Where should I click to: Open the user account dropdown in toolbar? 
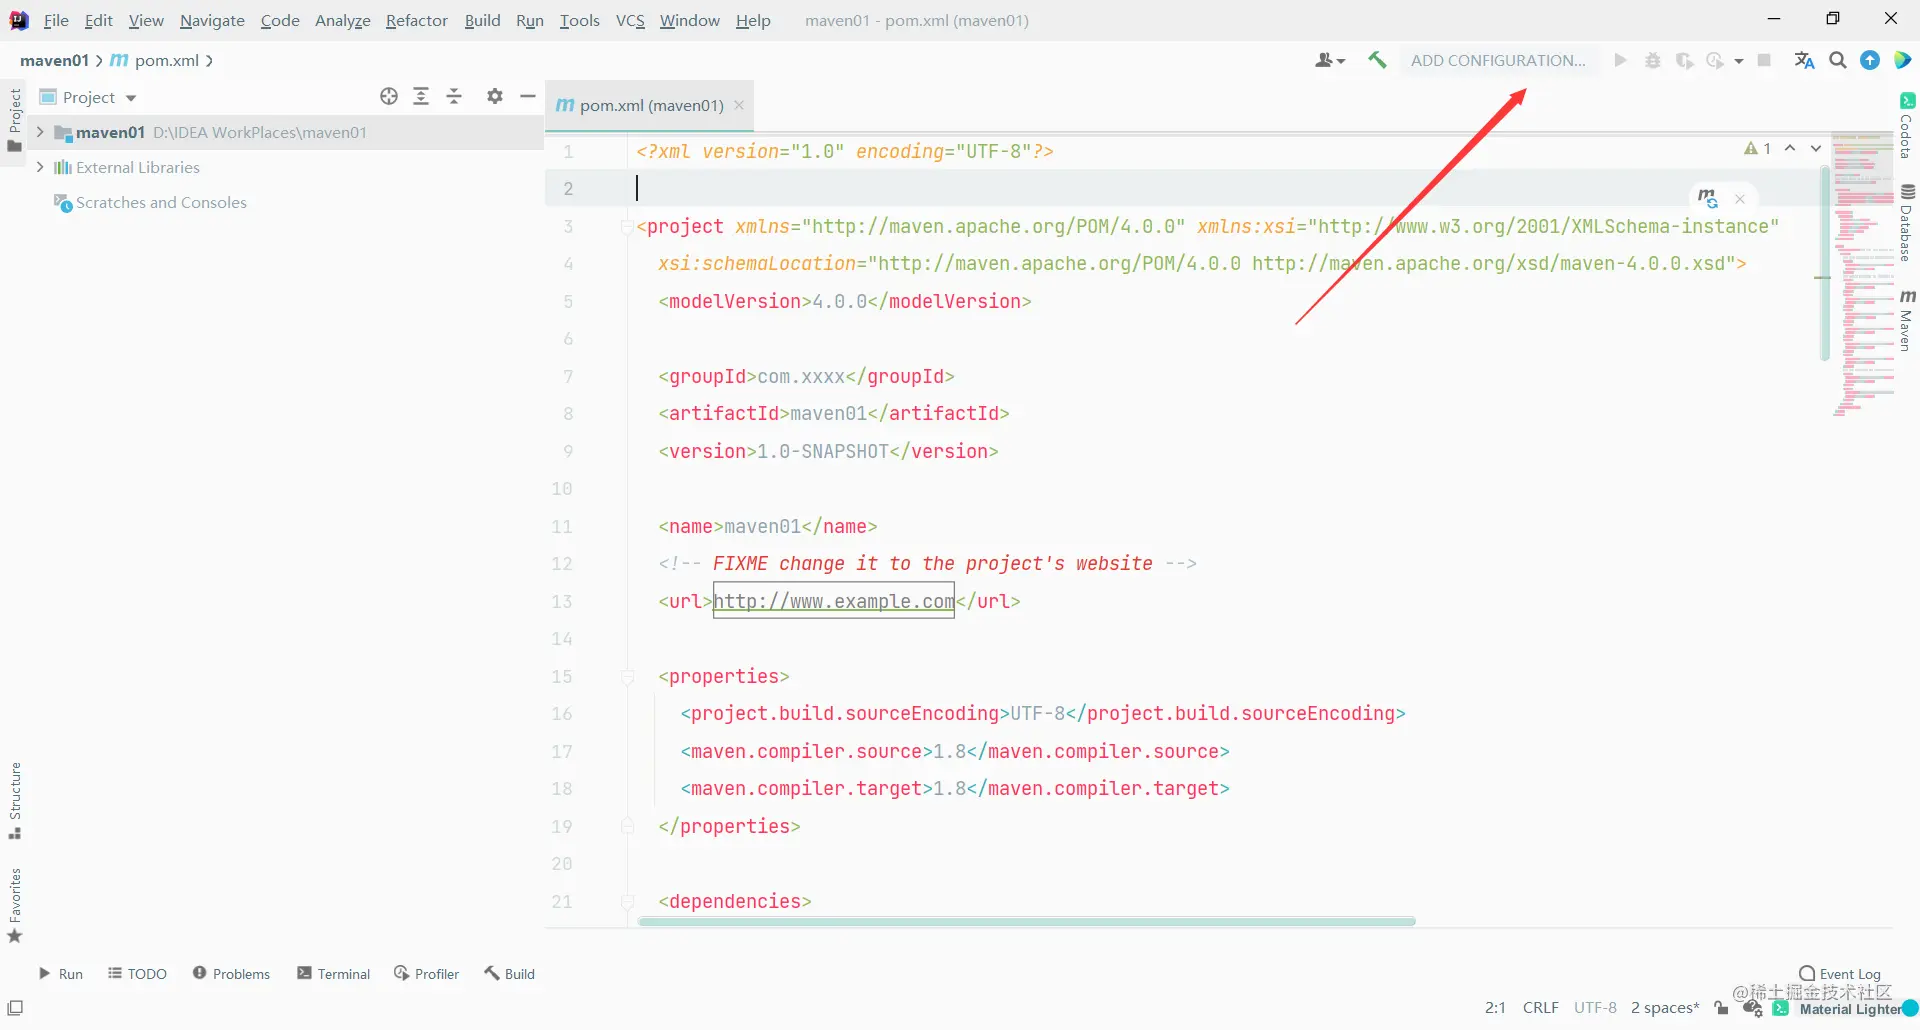tap(1330, 60)
